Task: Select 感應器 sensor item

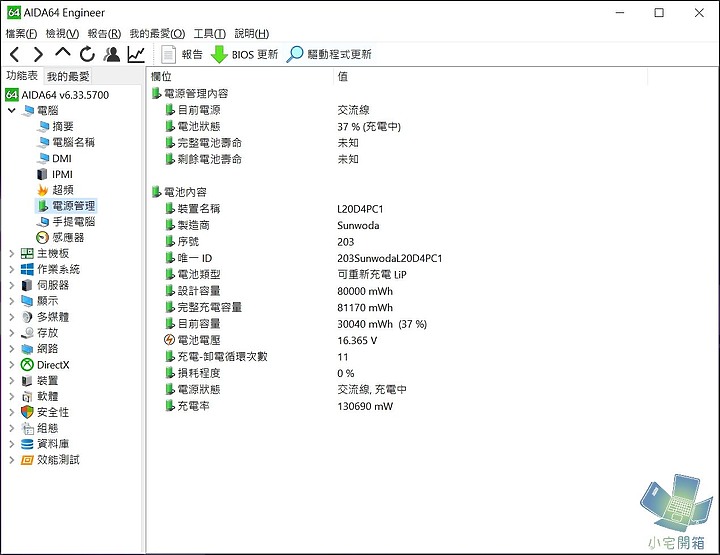Action: [68, 237]
